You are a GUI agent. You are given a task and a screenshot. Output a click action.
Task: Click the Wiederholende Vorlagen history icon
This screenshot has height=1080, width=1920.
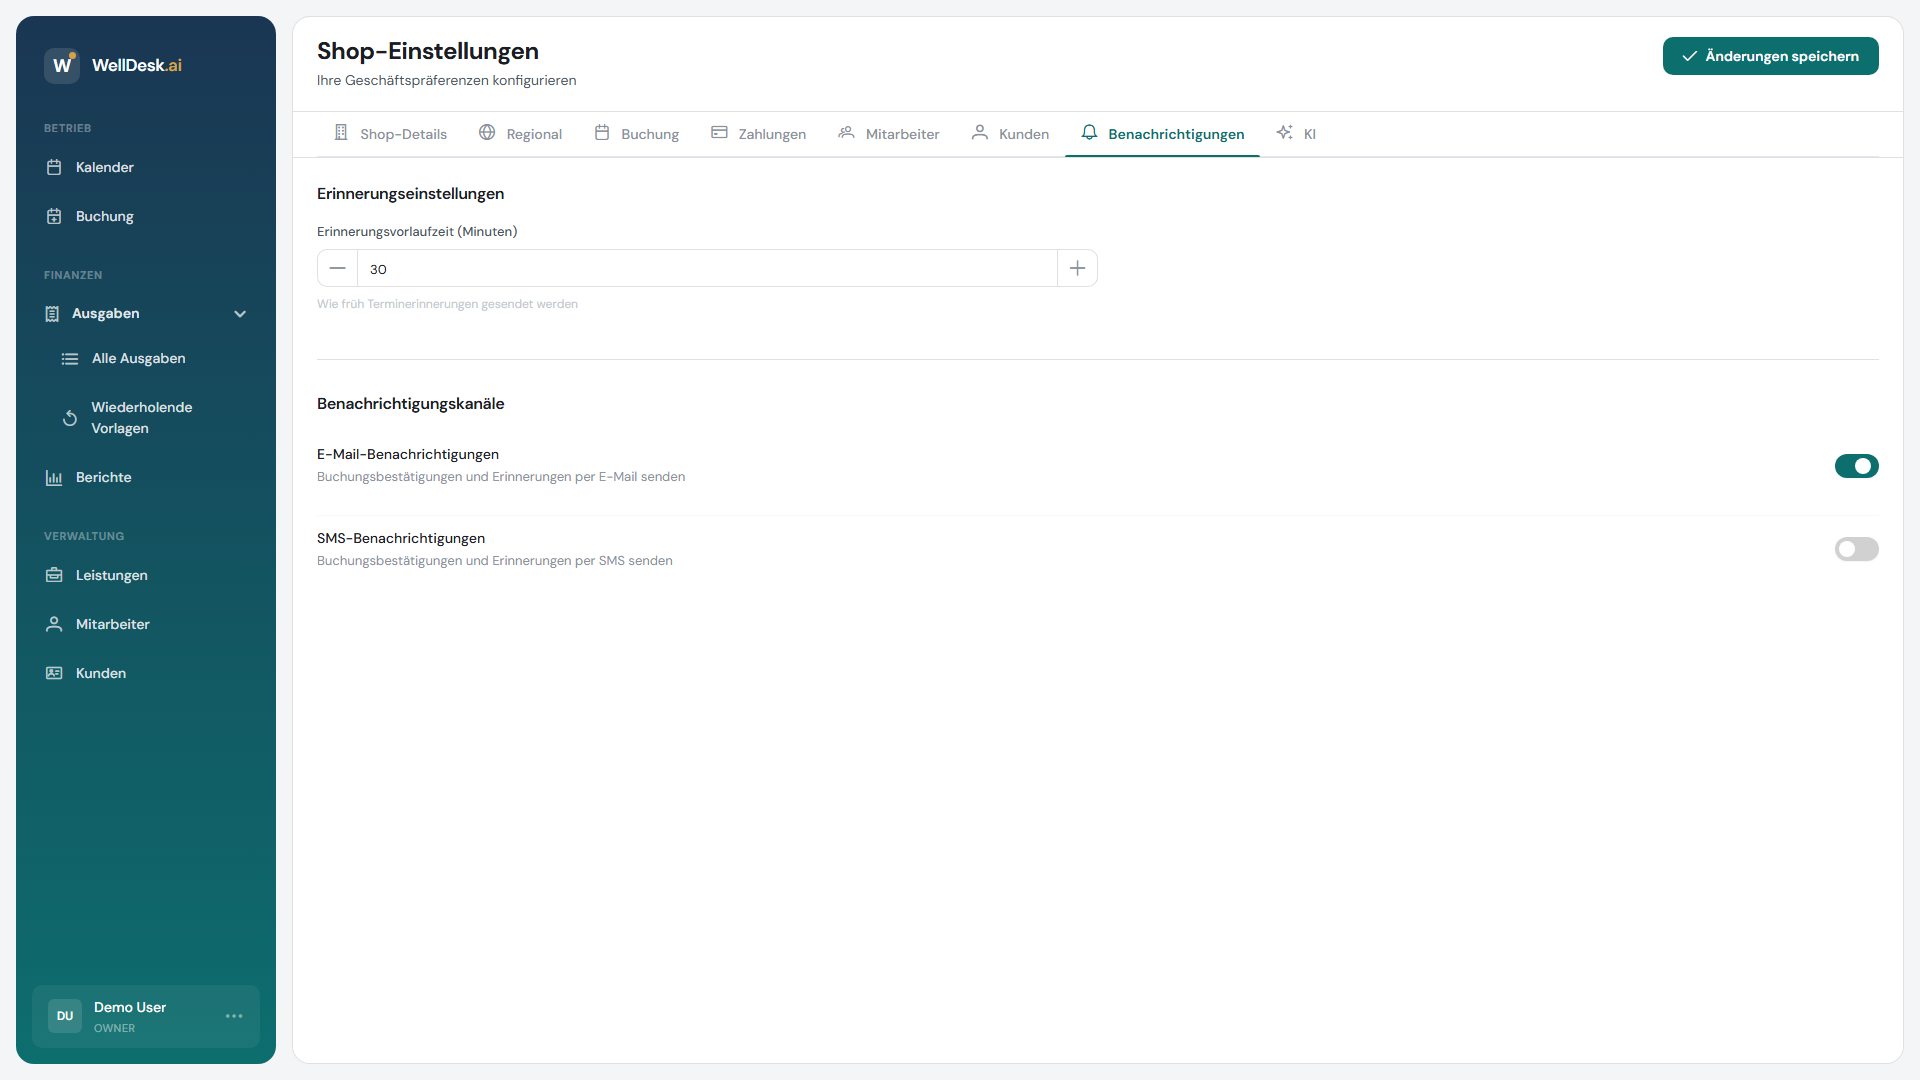[x=70, y=417]
